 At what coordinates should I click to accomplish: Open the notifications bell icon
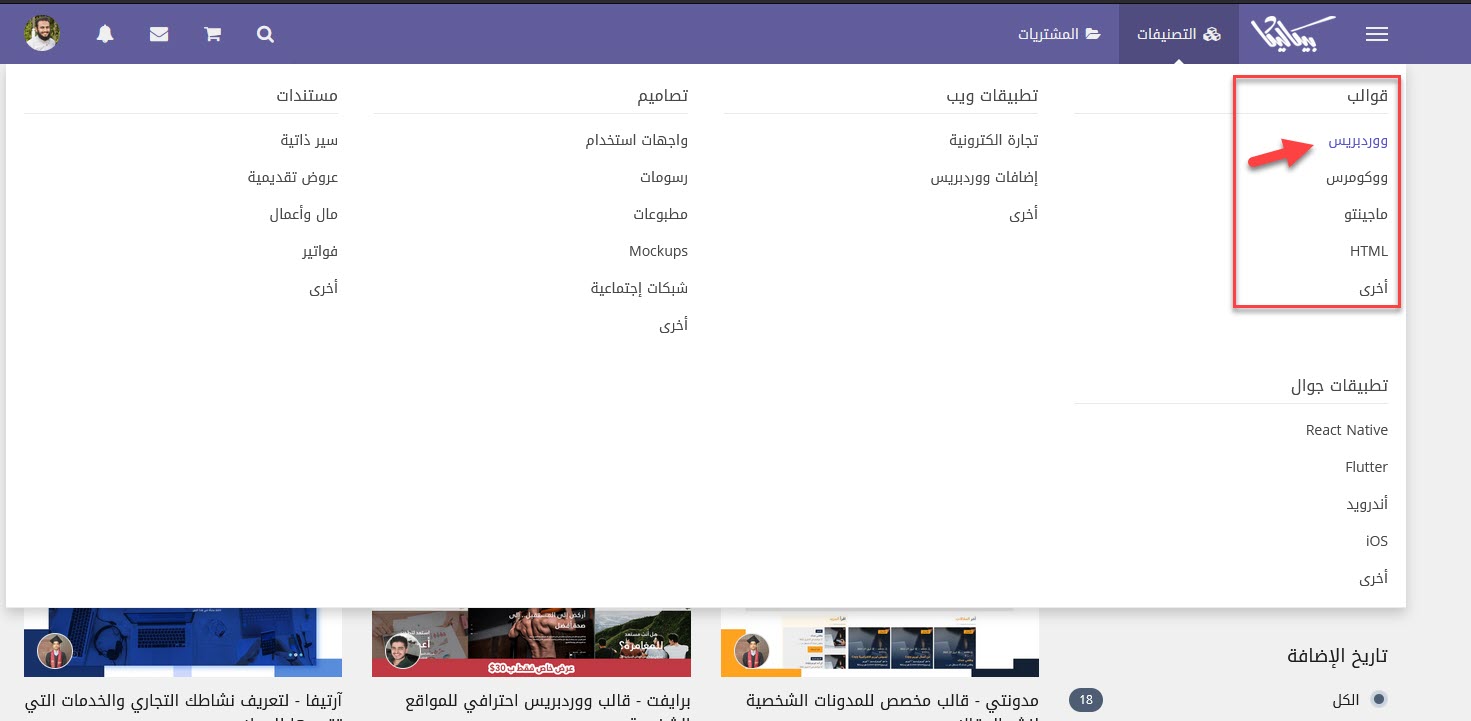pos(105,34)
